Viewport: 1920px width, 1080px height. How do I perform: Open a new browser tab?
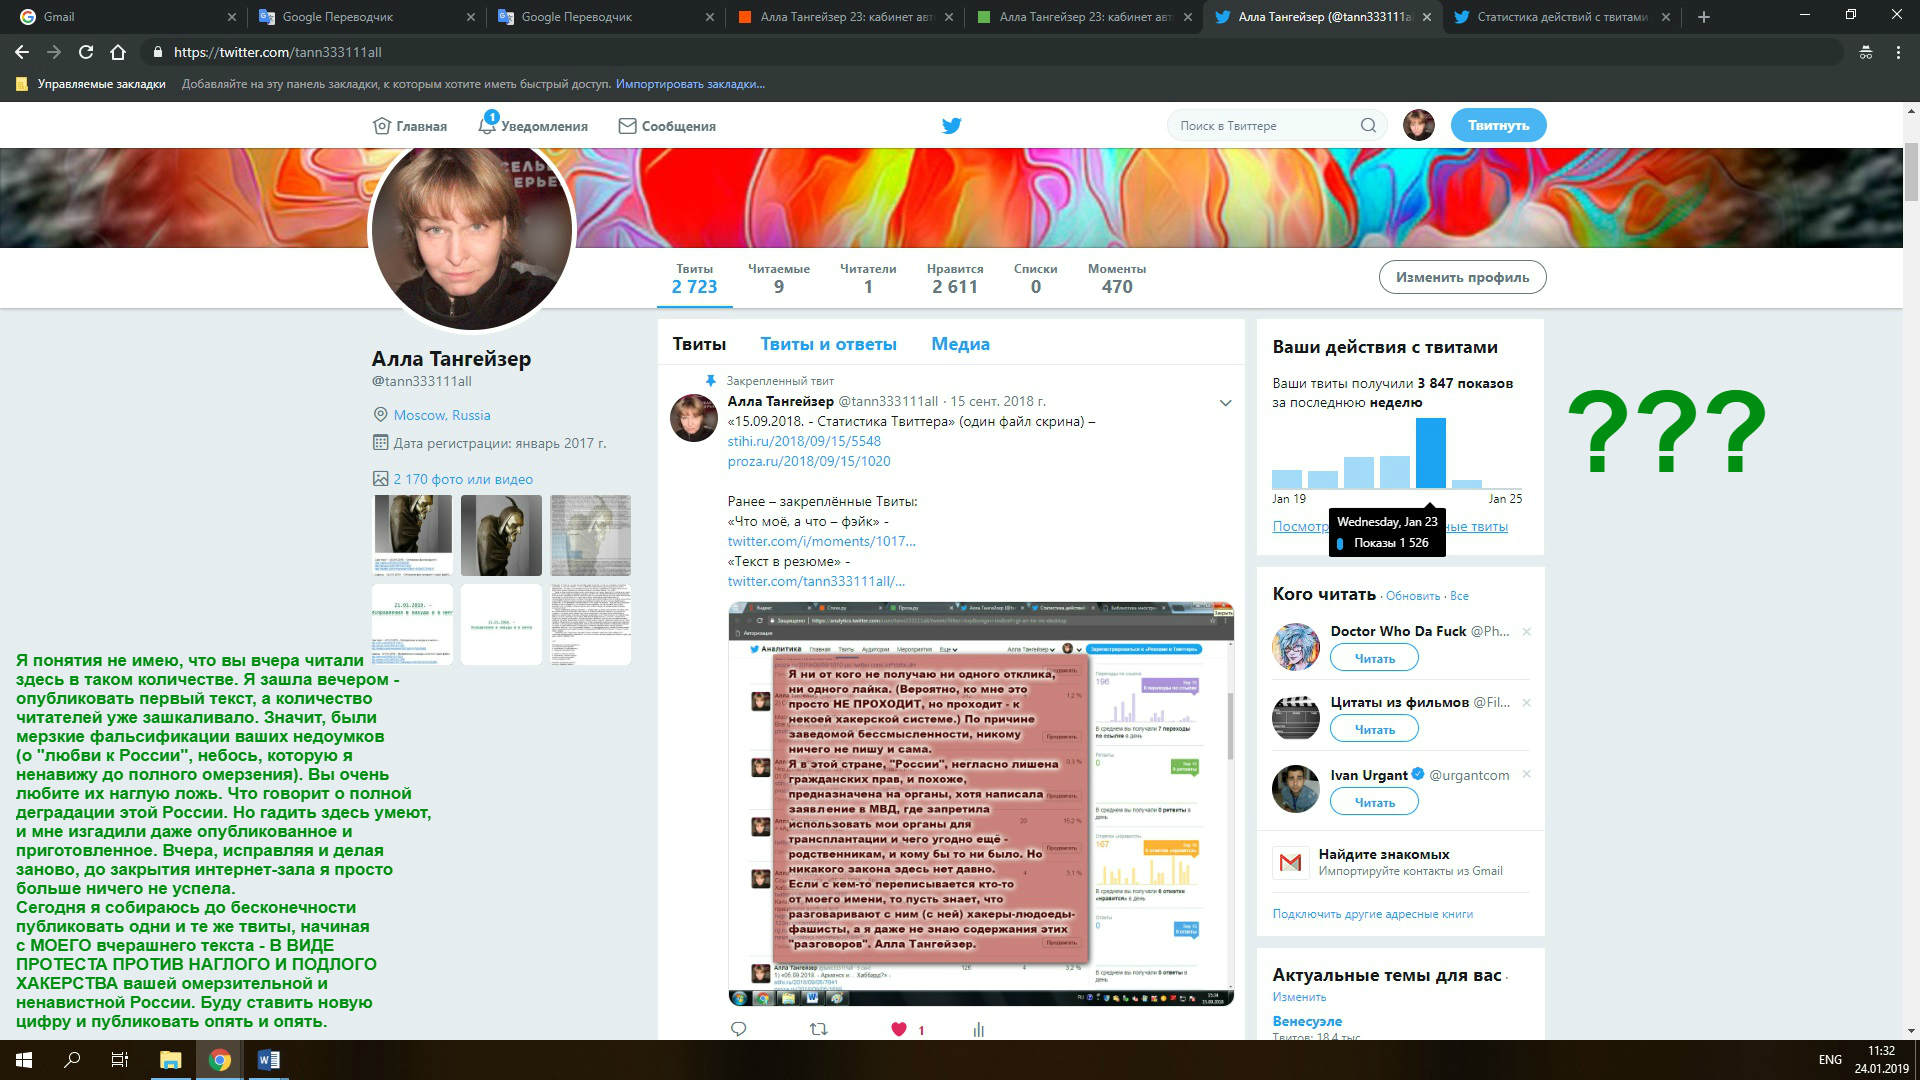[x=1704, y=17]
